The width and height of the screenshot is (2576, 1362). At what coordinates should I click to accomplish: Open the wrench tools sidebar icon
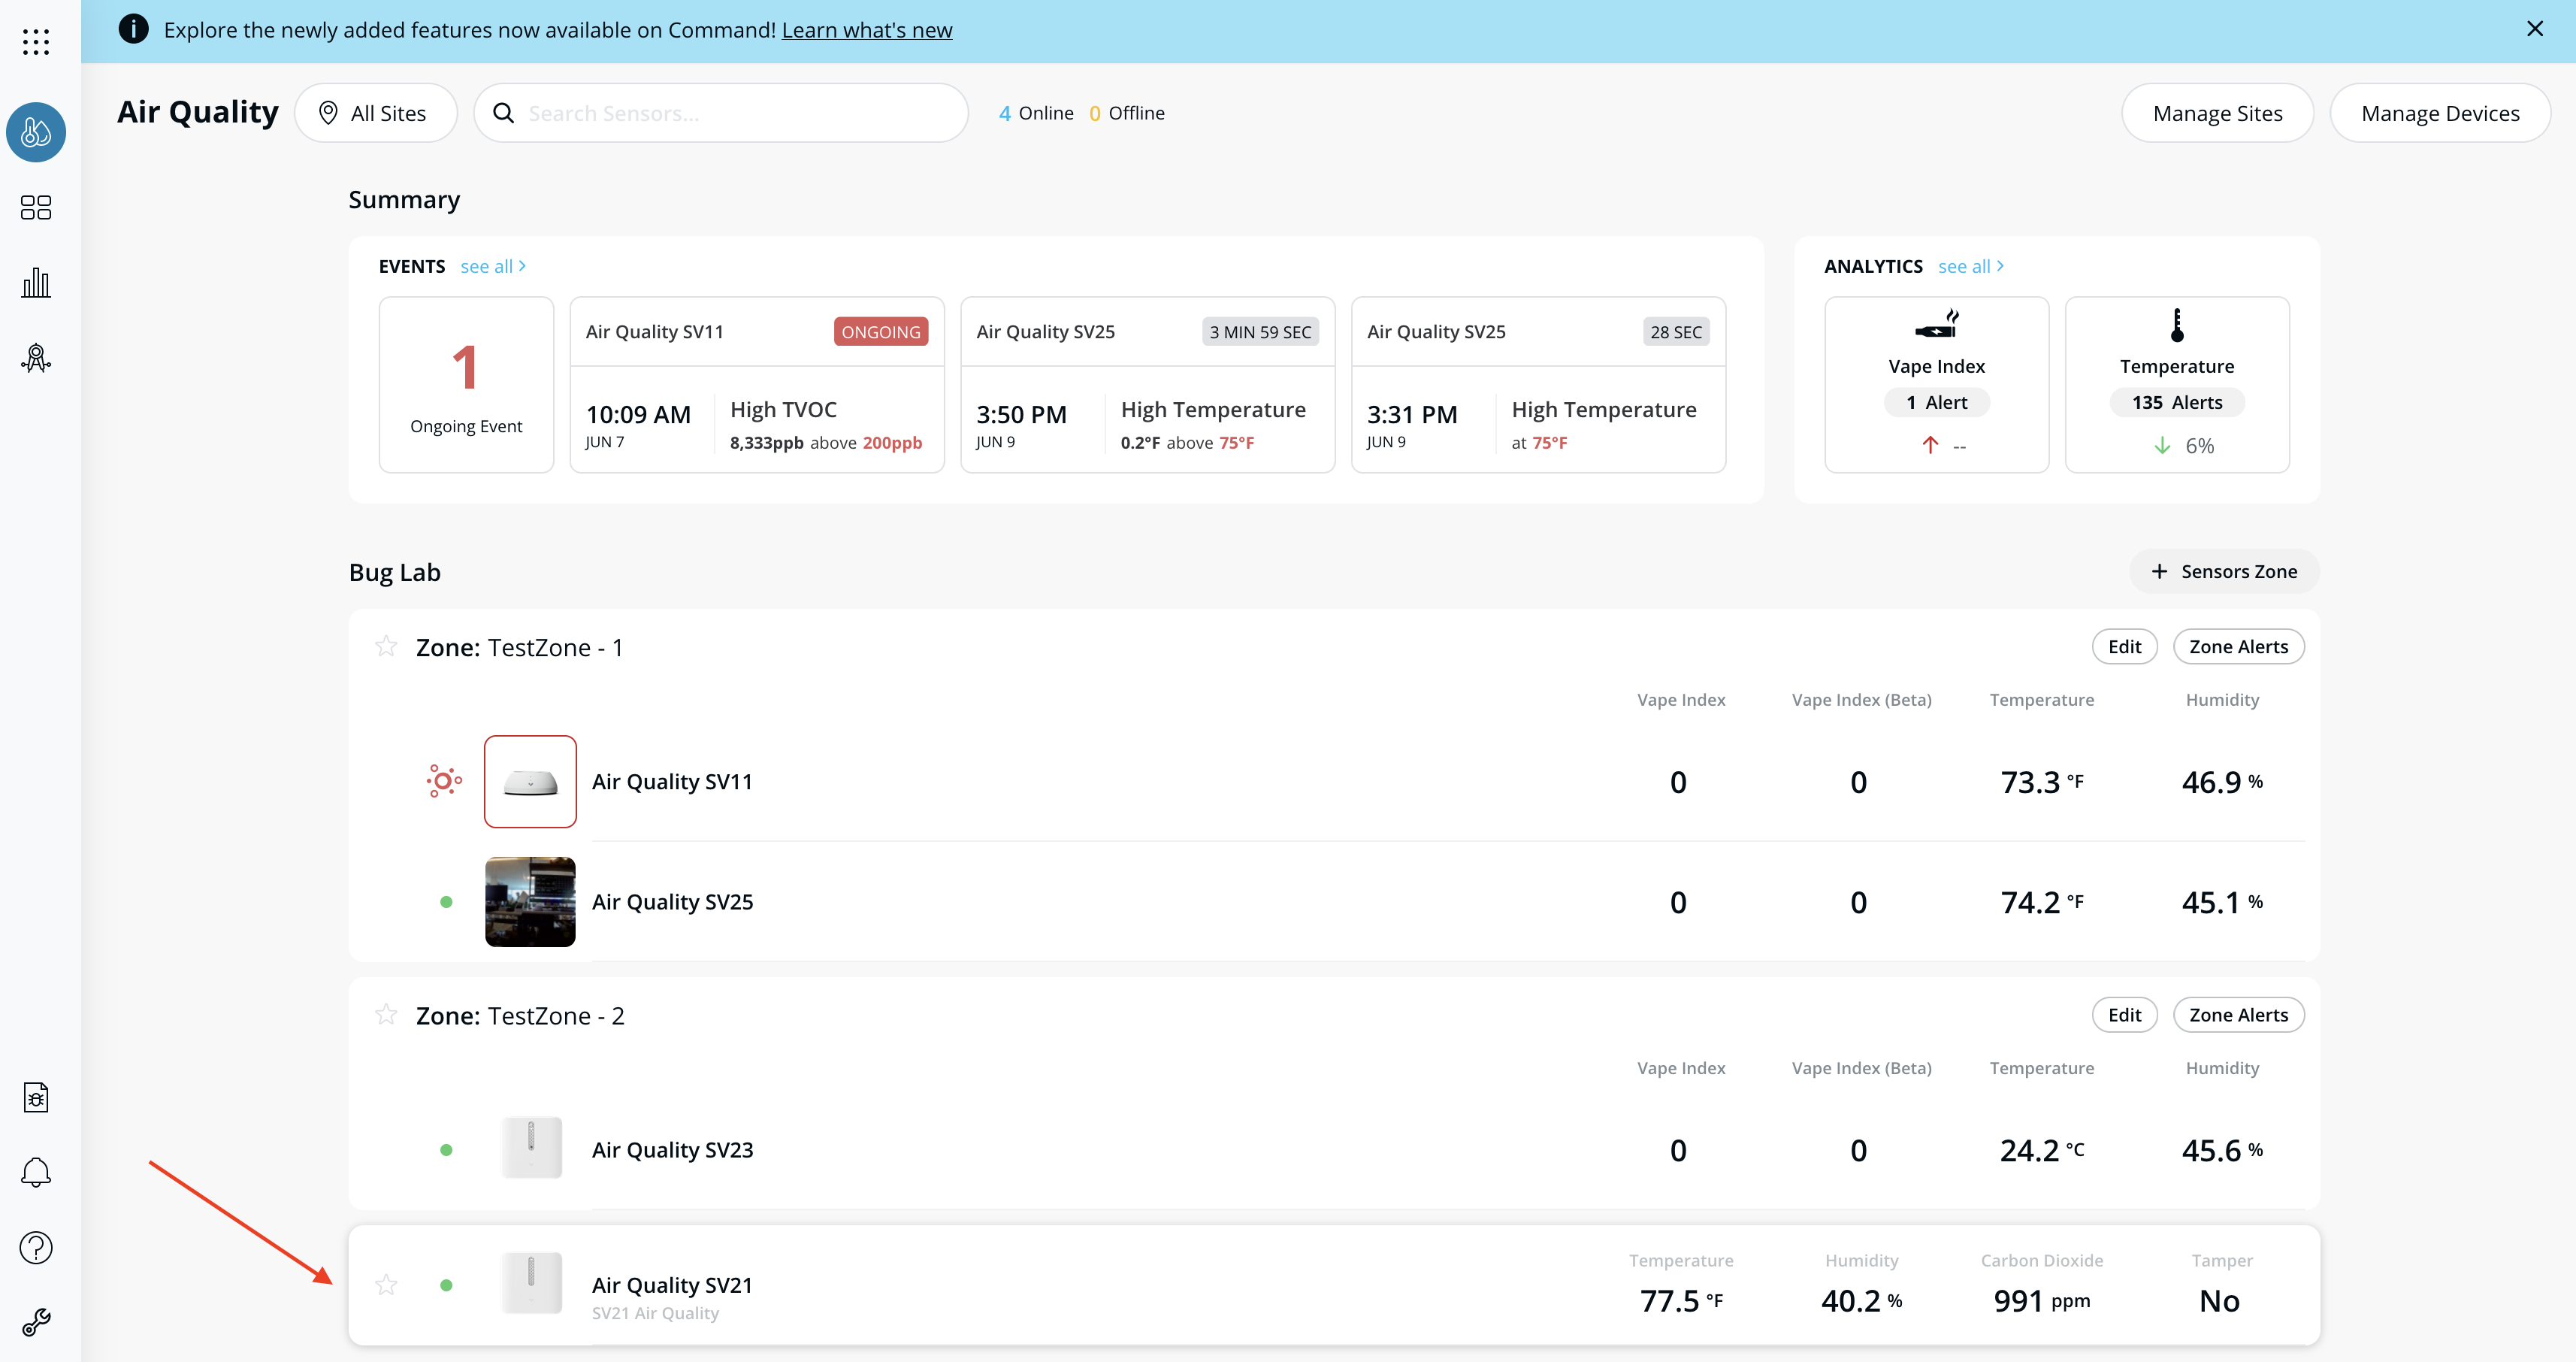coord(36,1322)
